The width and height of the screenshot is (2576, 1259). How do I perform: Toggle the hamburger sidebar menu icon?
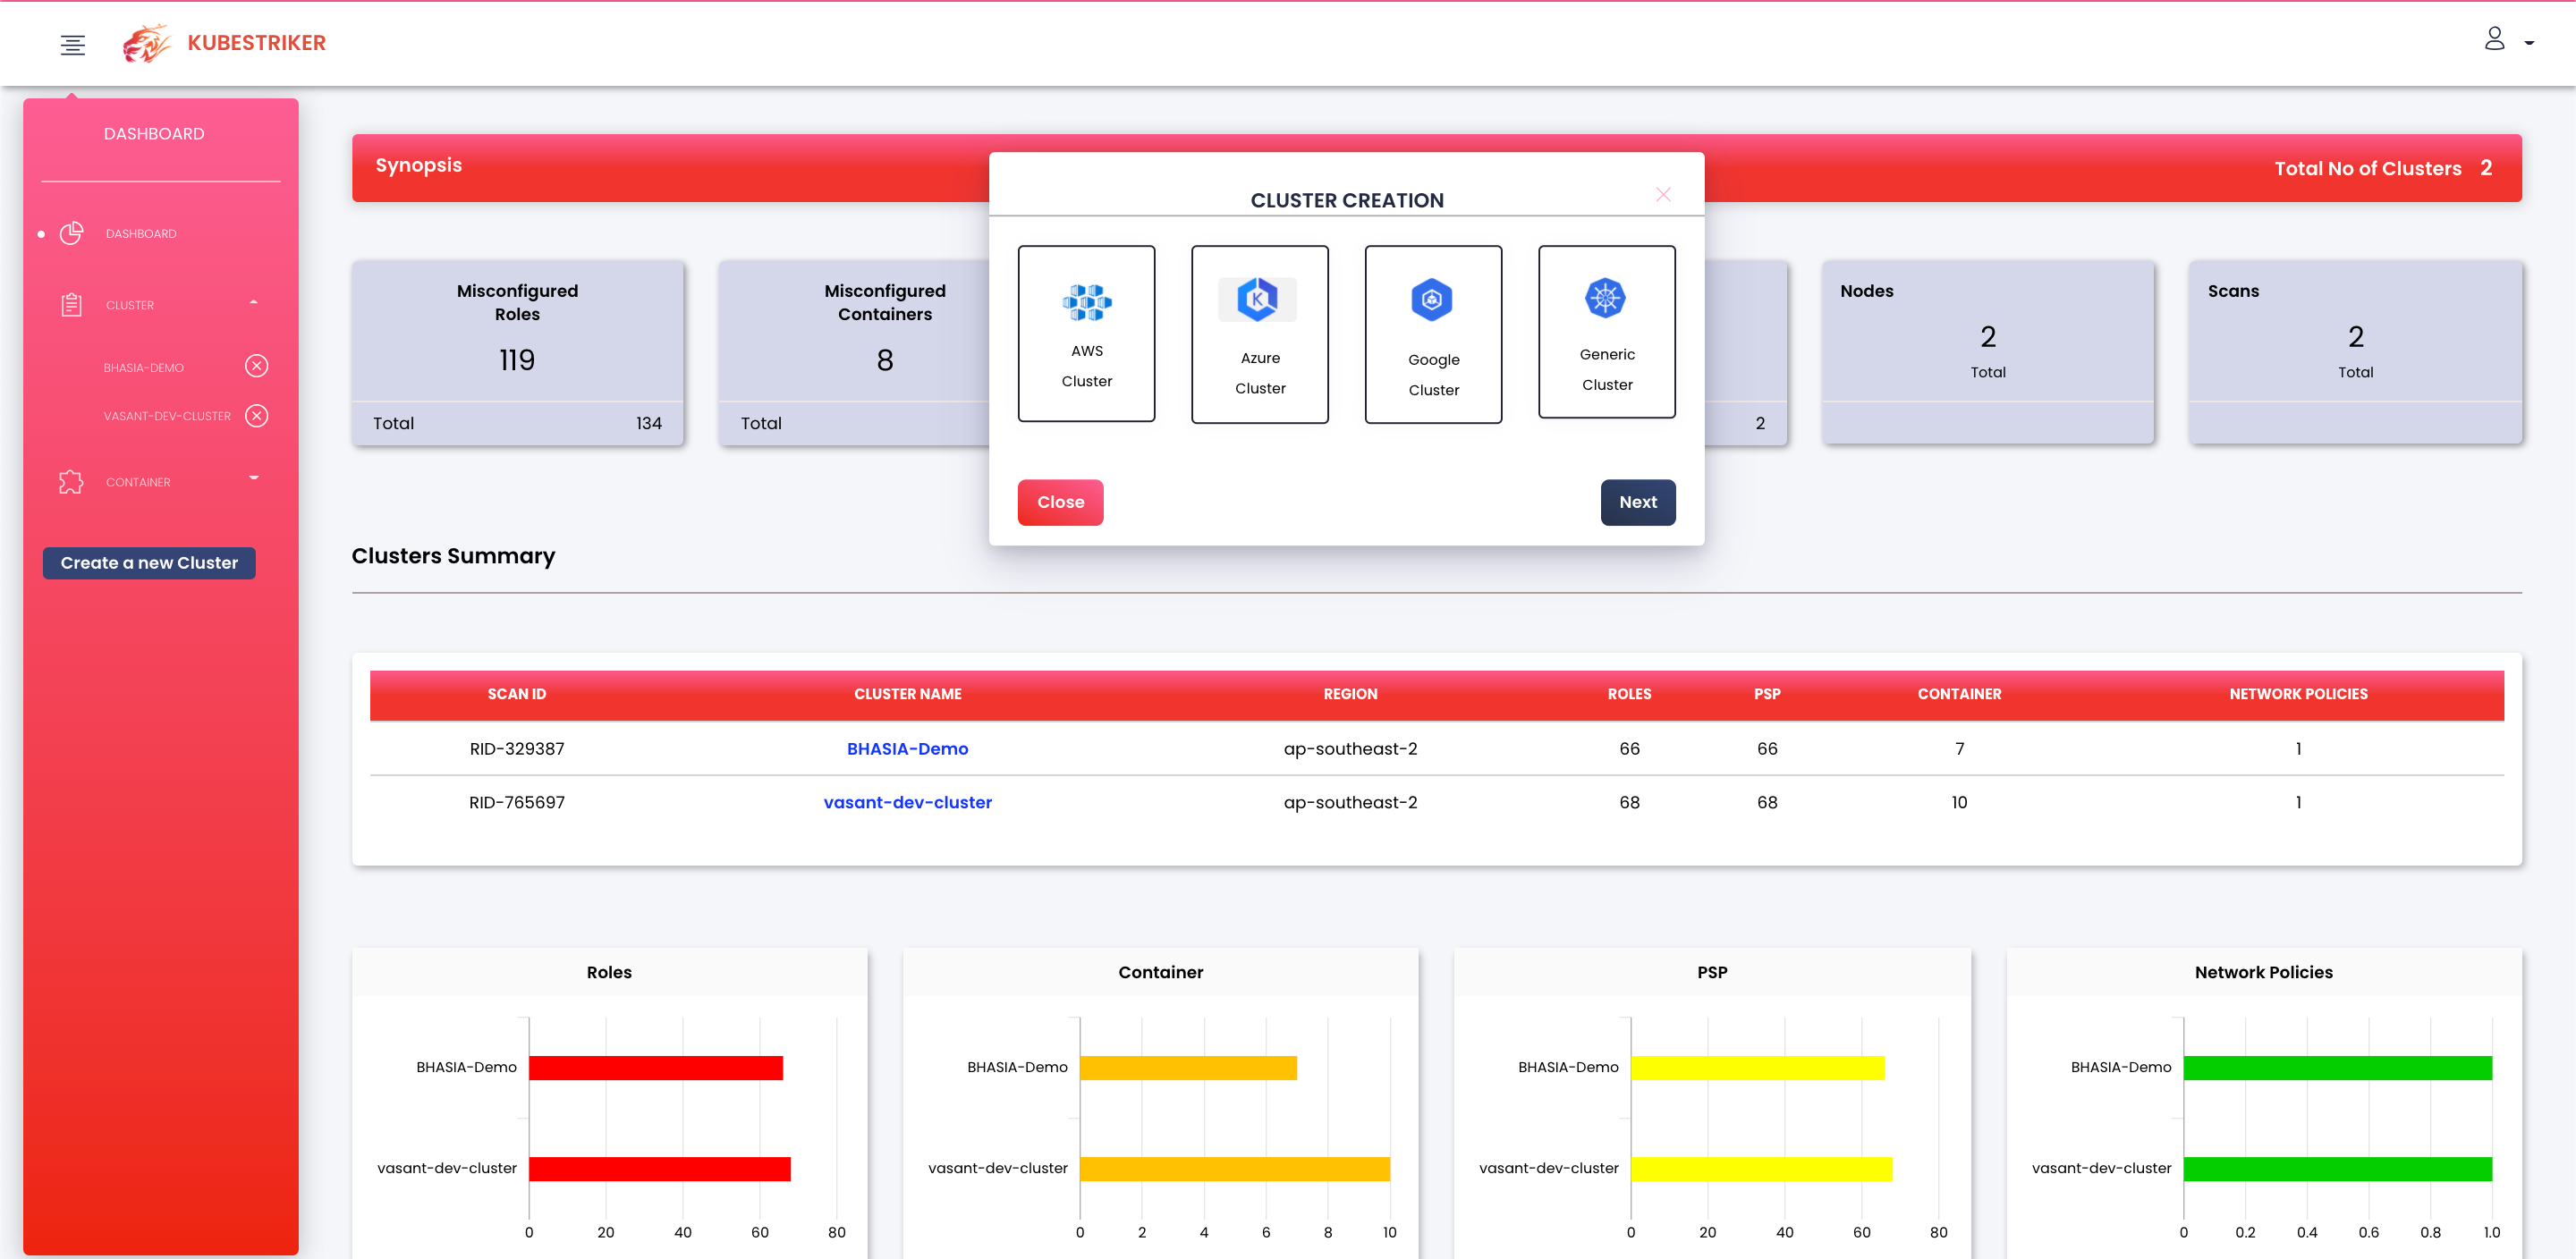click(72, 44)
